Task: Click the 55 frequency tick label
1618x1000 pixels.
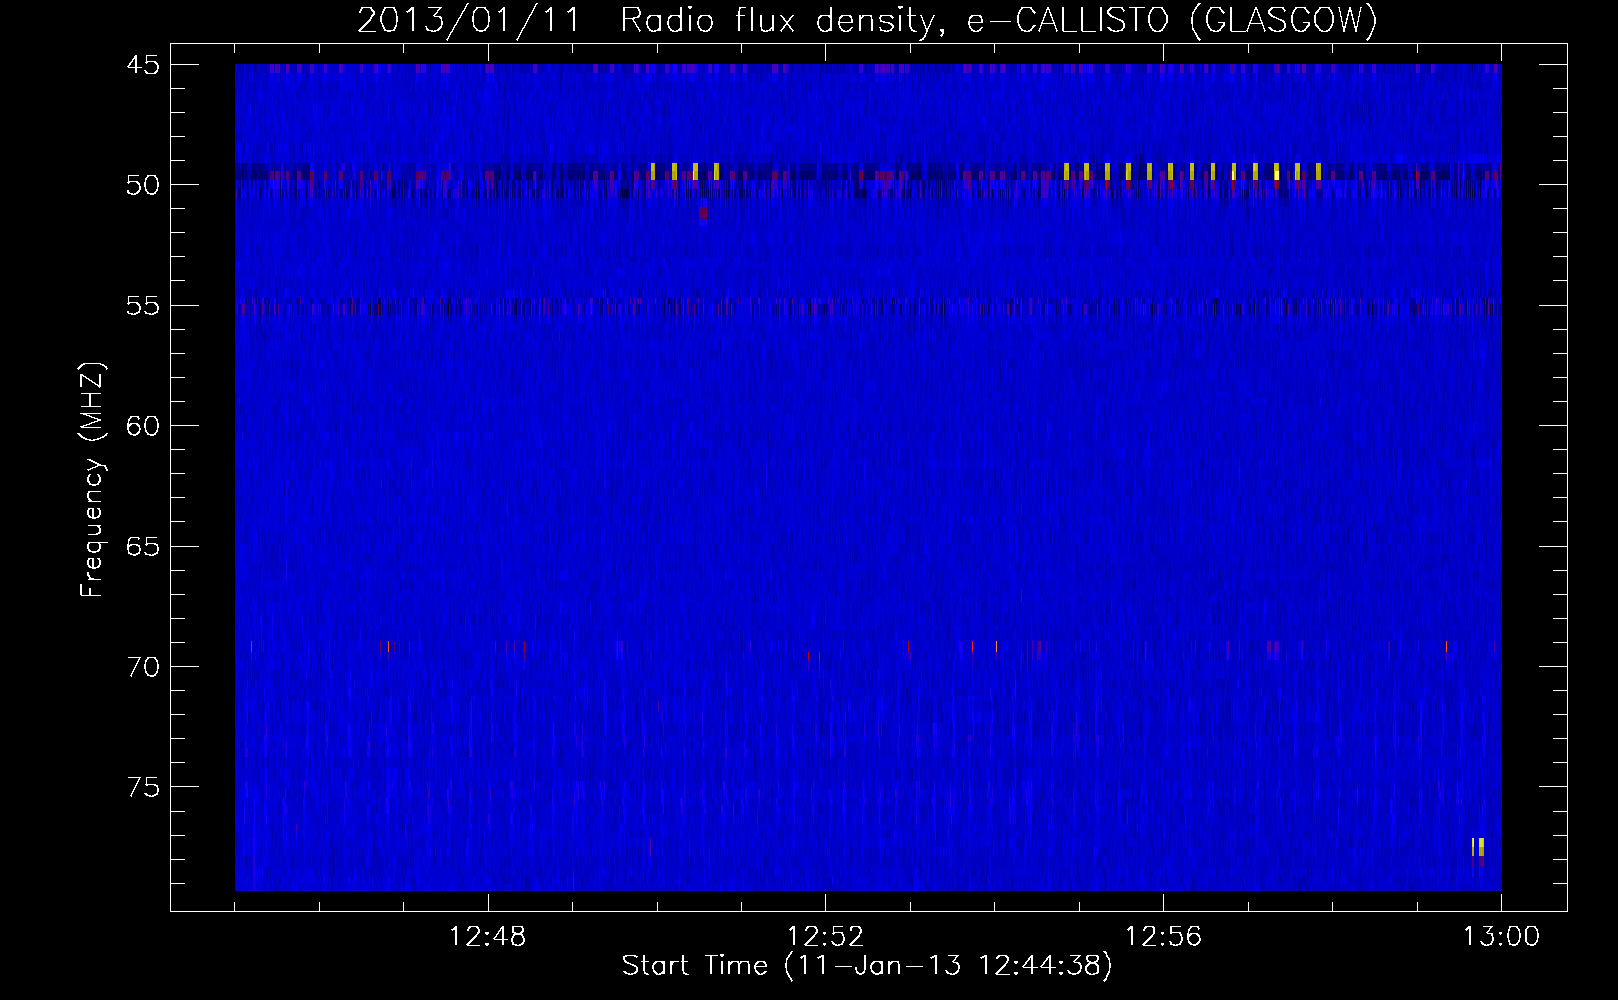Action: (x=143, y=306)
